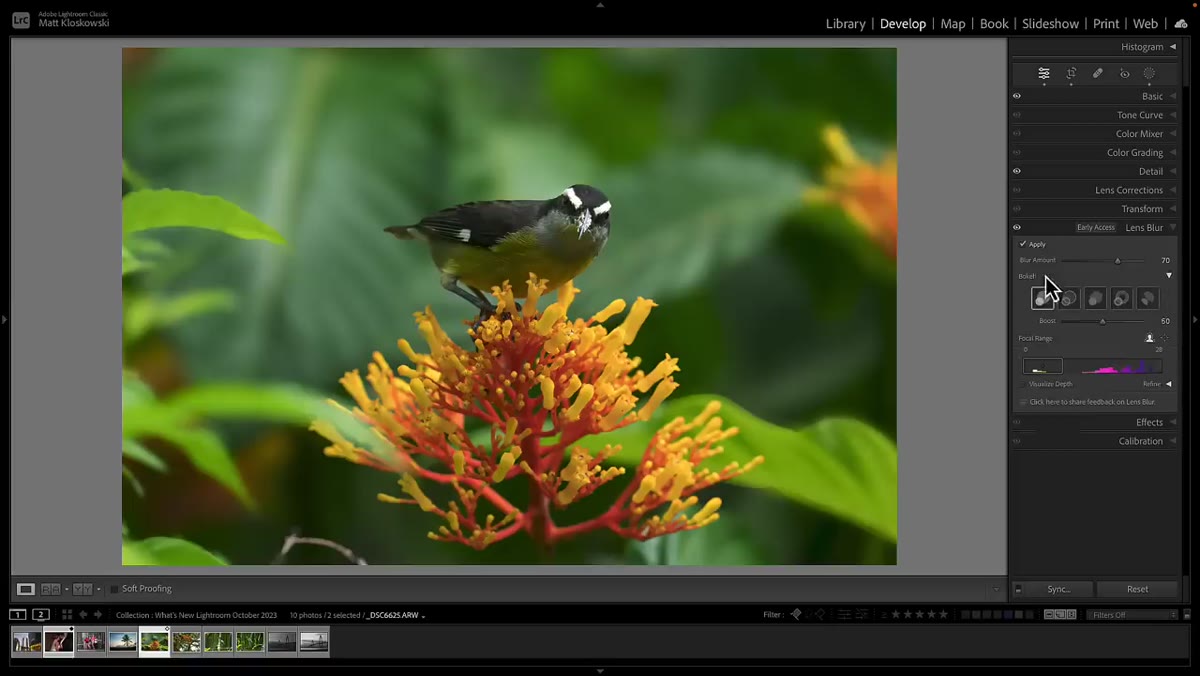Image resolution: width=1200 pixels, height=676 pixels.
Task: Click the Boost slider
Action: tap(1103, 321)
